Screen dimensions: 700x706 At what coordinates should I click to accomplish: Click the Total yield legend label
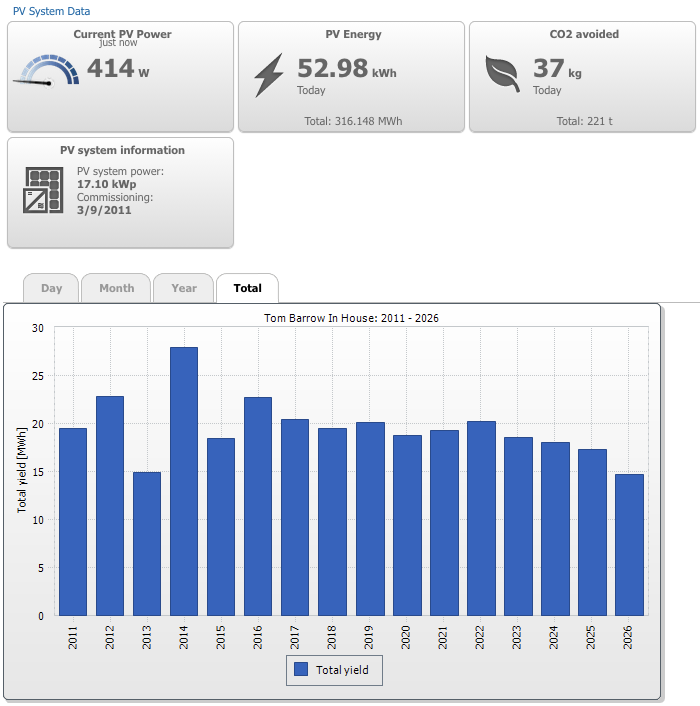(x=342, y=670)
